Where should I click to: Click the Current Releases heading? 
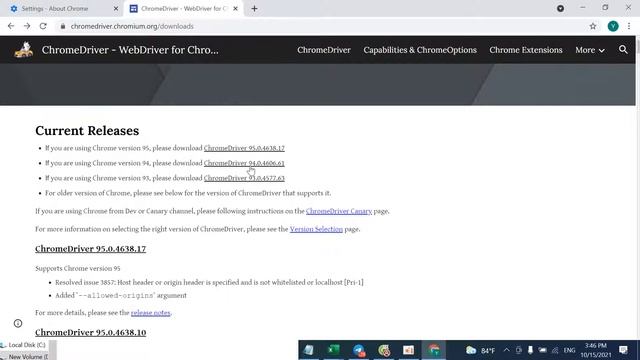click(87, 131)
